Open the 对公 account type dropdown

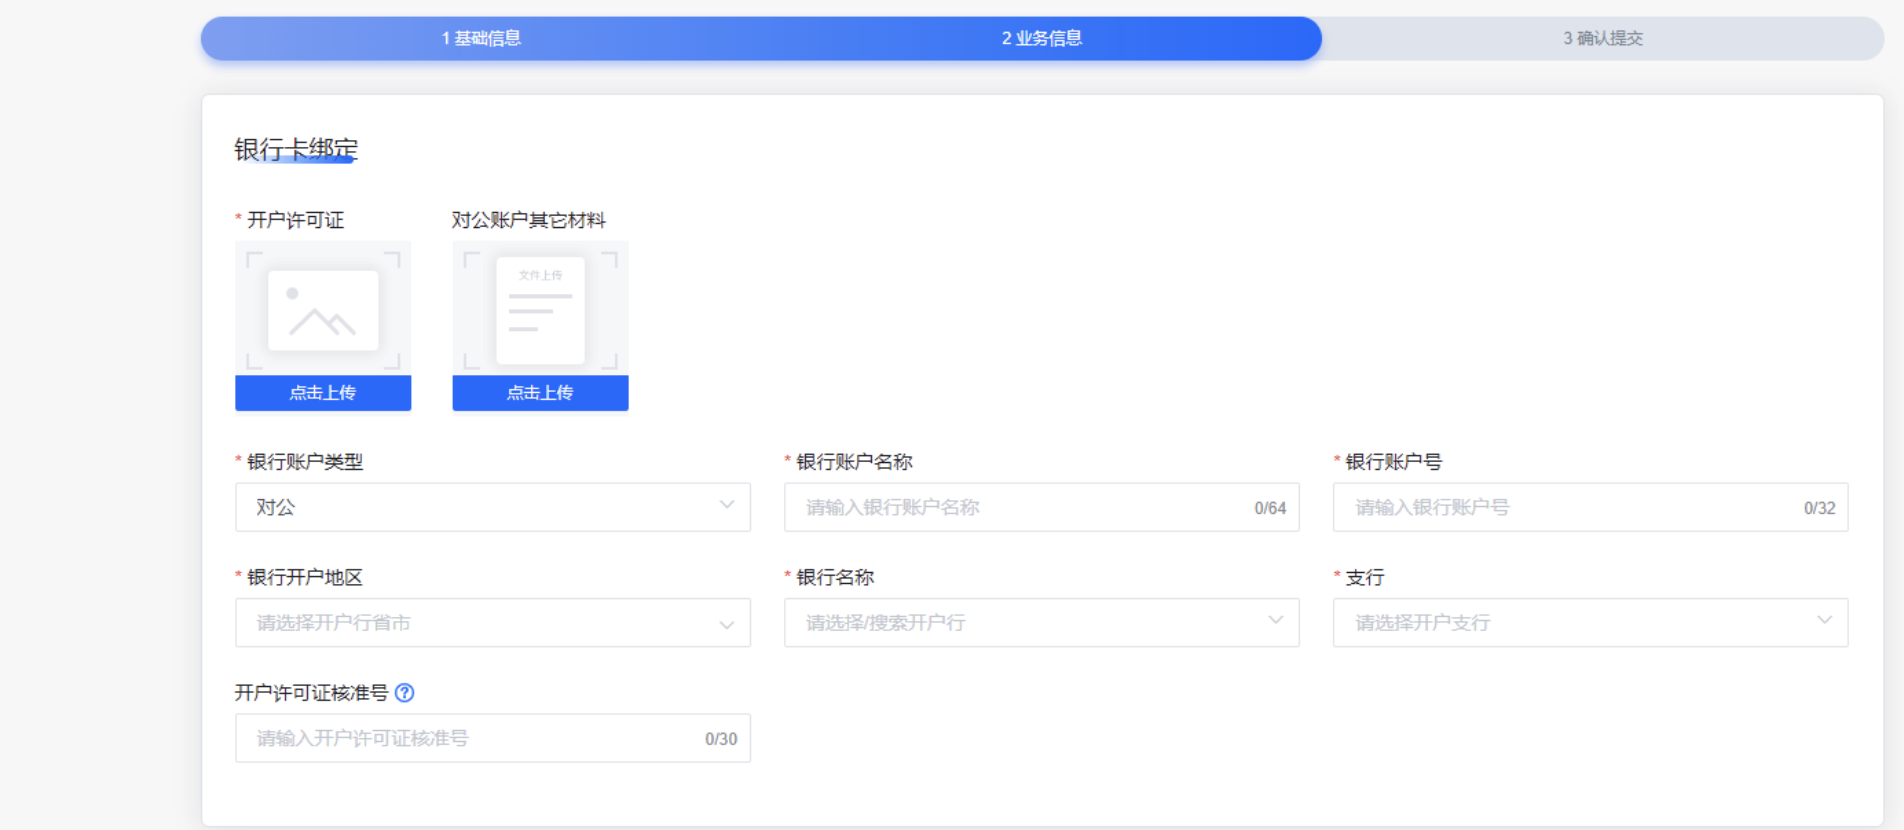click(x=480, y=507)
